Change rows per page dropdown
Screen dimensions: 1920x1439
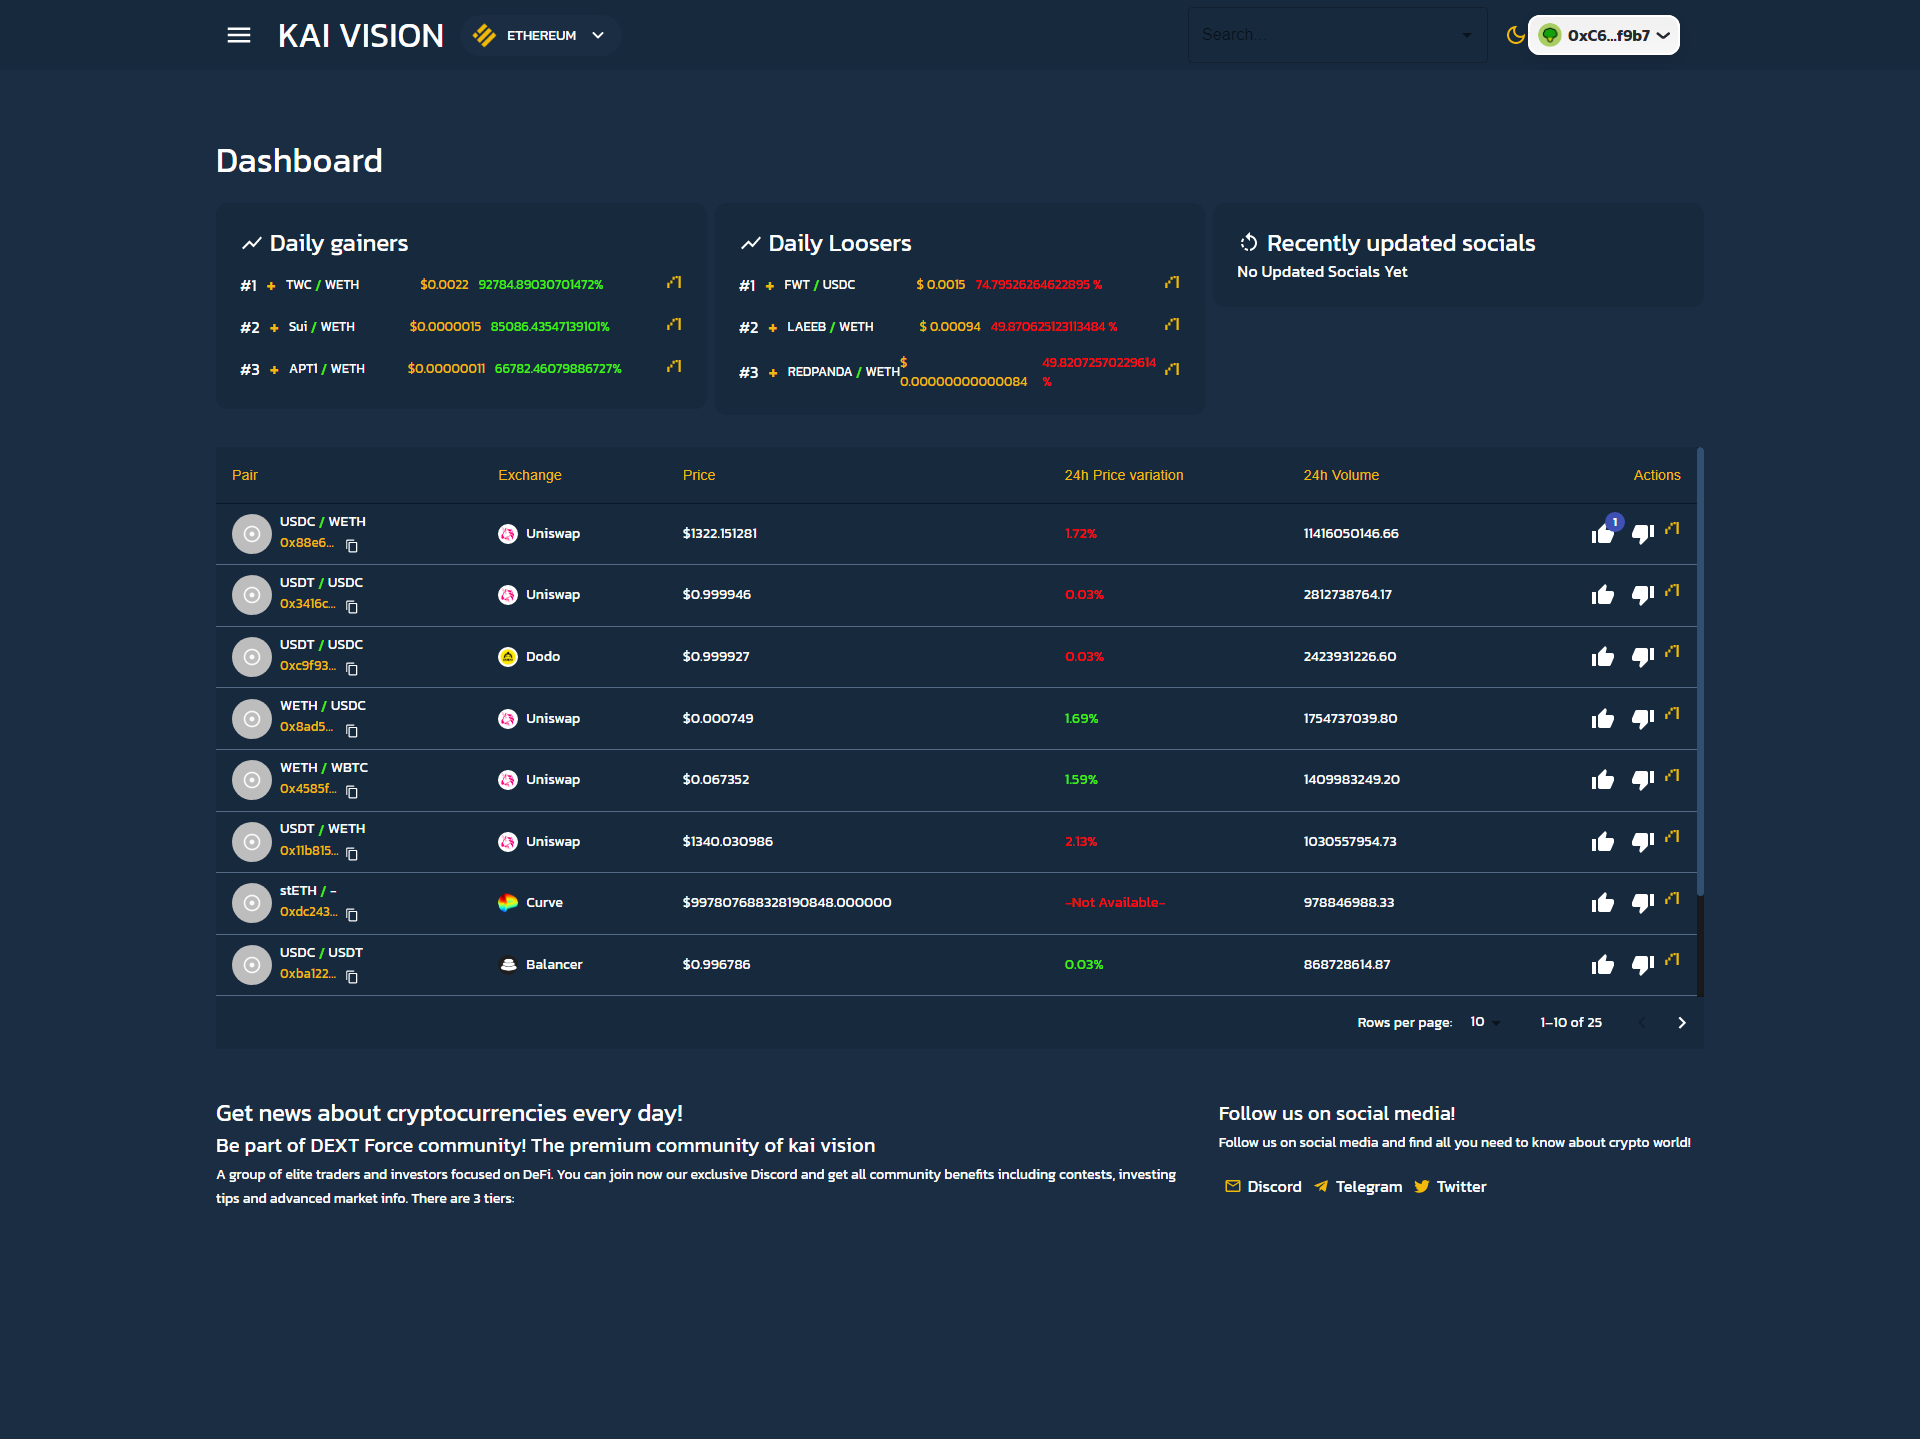coord(1485,1022)
